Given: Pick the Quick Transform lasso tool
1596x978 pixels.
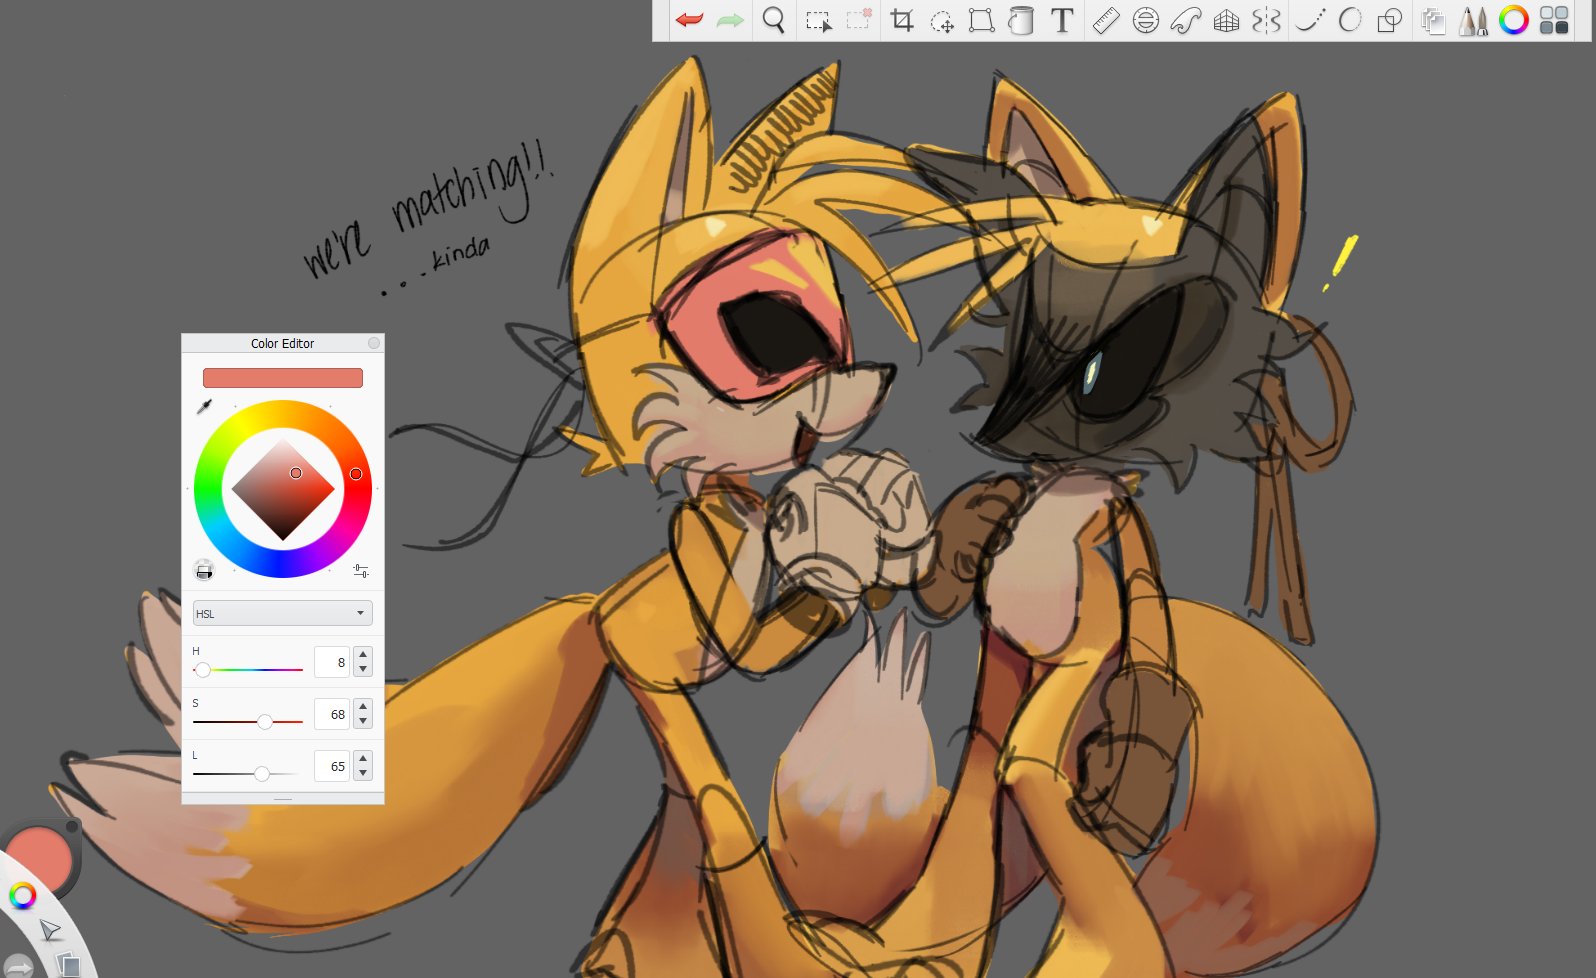Looking at the screenshot, I should point(942,21).
